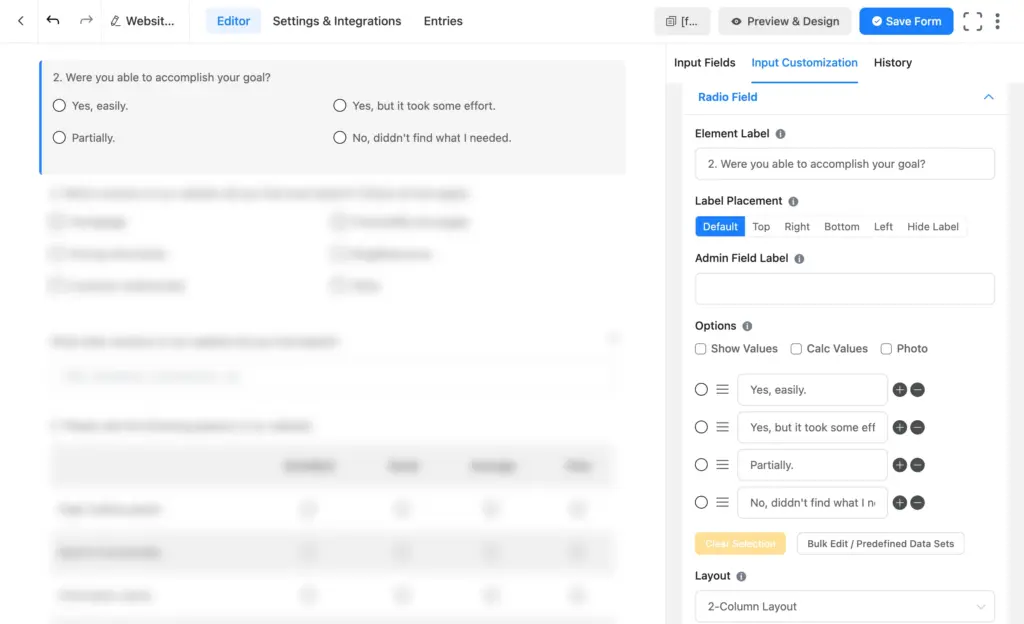Open Bulk Edit / Predefined Data Sets

tap(880, 544)
